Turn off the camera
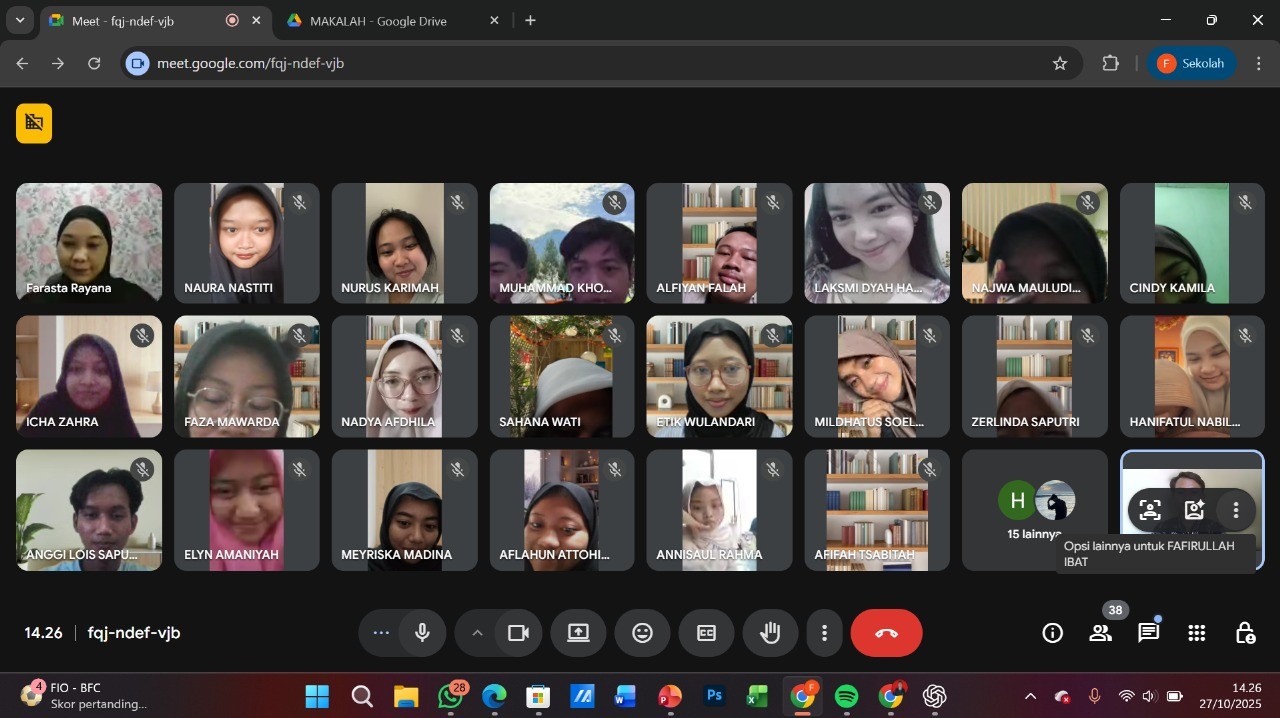 pos(518,633)
